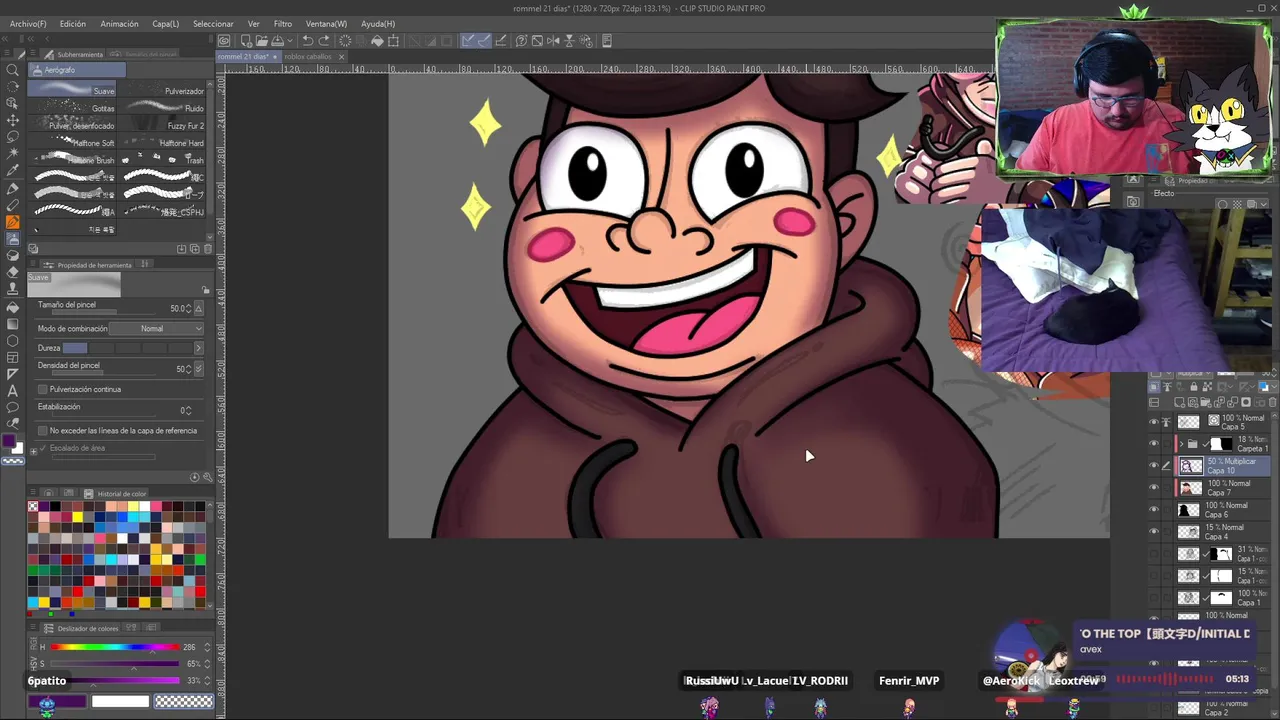Select the Eyedropper tool
The width and height of the screenshot is (1280, 720).
tap(13, 171)
